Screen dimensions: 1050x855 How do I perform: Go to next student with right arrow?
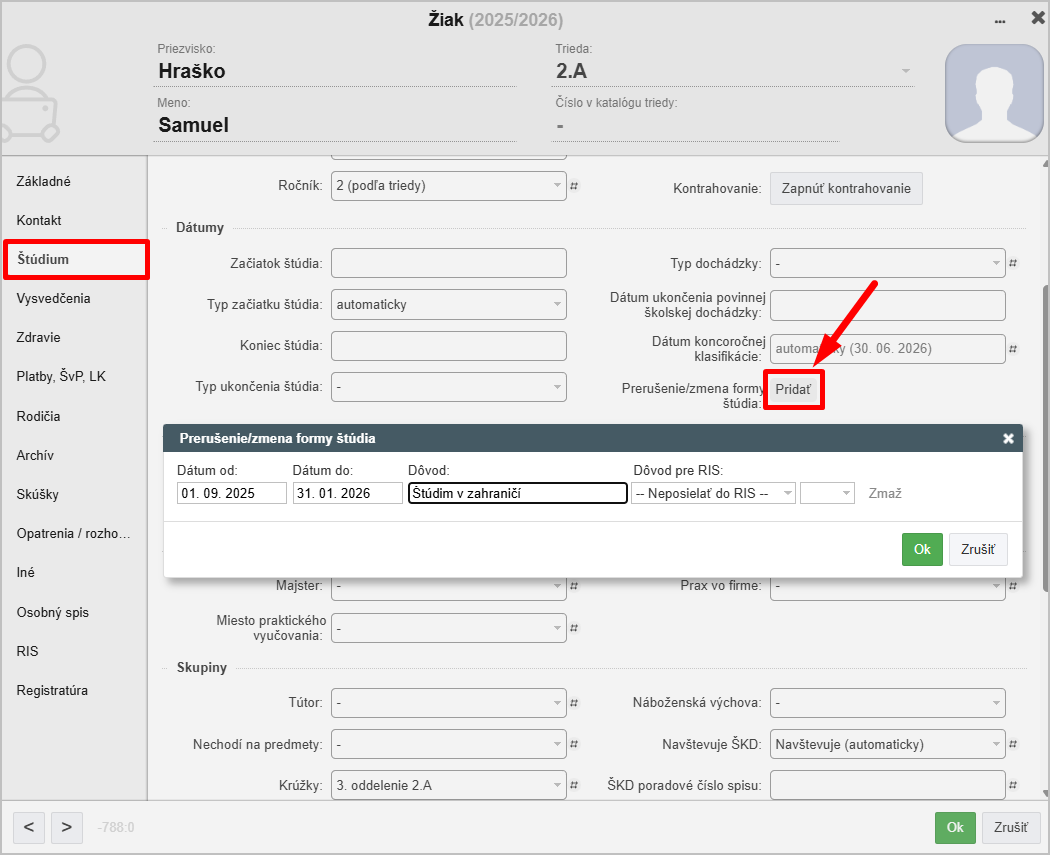click(66, 827)
